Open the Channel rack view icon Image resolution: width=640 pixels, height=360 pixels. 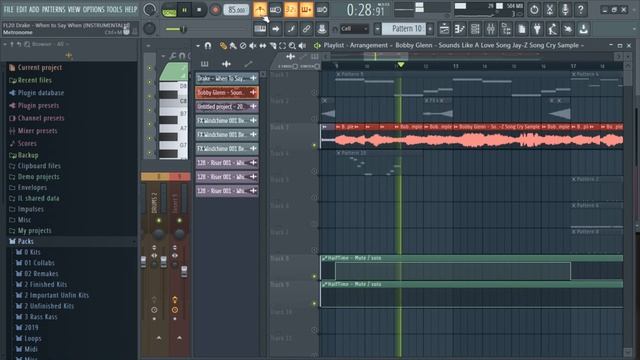475,29
